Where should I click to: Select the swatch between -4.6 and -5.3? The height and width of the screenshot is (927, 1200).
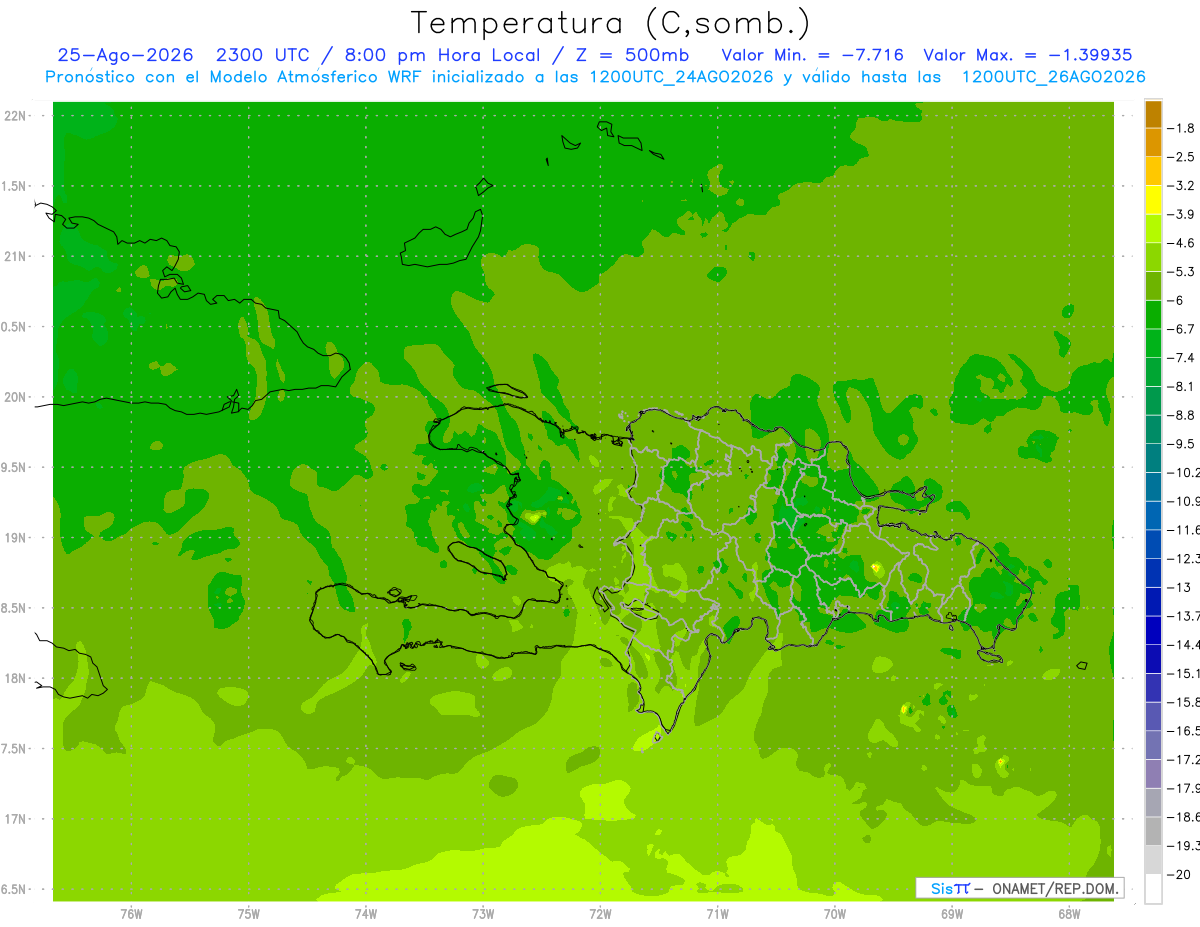point(1153,257)
